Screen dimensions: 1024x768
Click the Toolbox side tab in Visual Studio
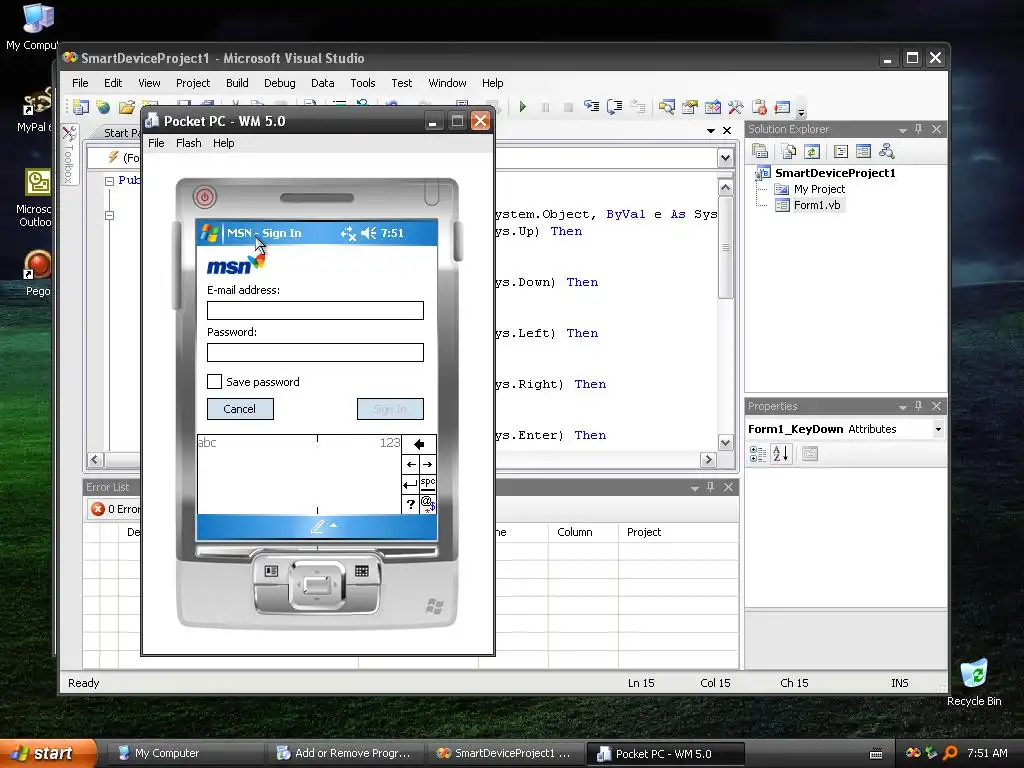pyautogui.click(x=69, y=154)
